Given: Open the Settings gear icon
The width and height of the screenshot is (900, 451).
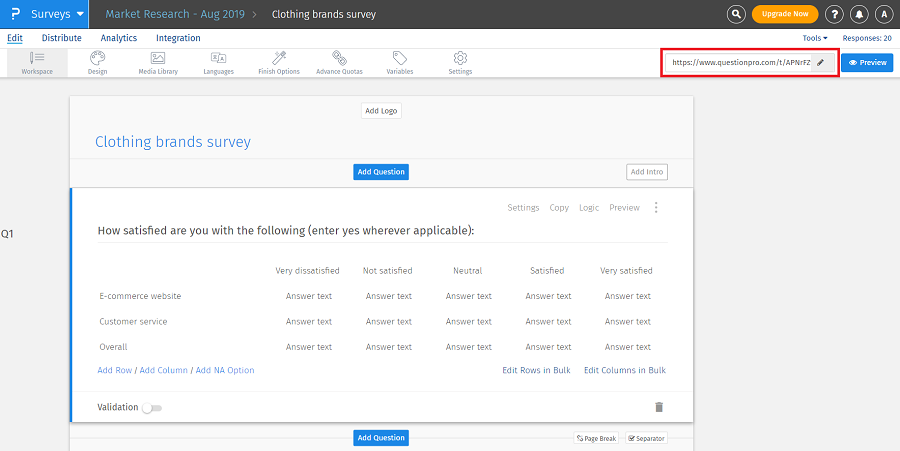Looking at the screenshot, I should tap(460, 58).
